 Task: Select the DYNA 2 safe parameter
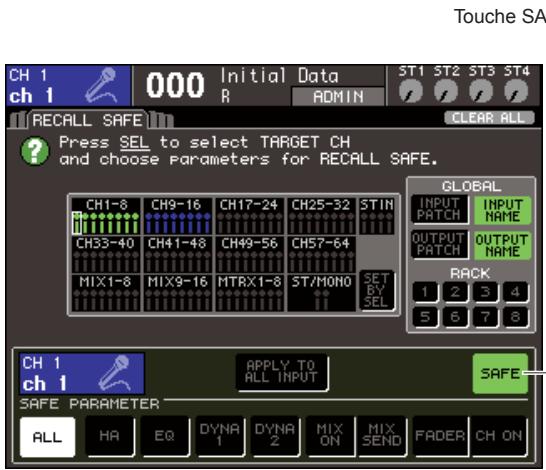coord(275,436)
